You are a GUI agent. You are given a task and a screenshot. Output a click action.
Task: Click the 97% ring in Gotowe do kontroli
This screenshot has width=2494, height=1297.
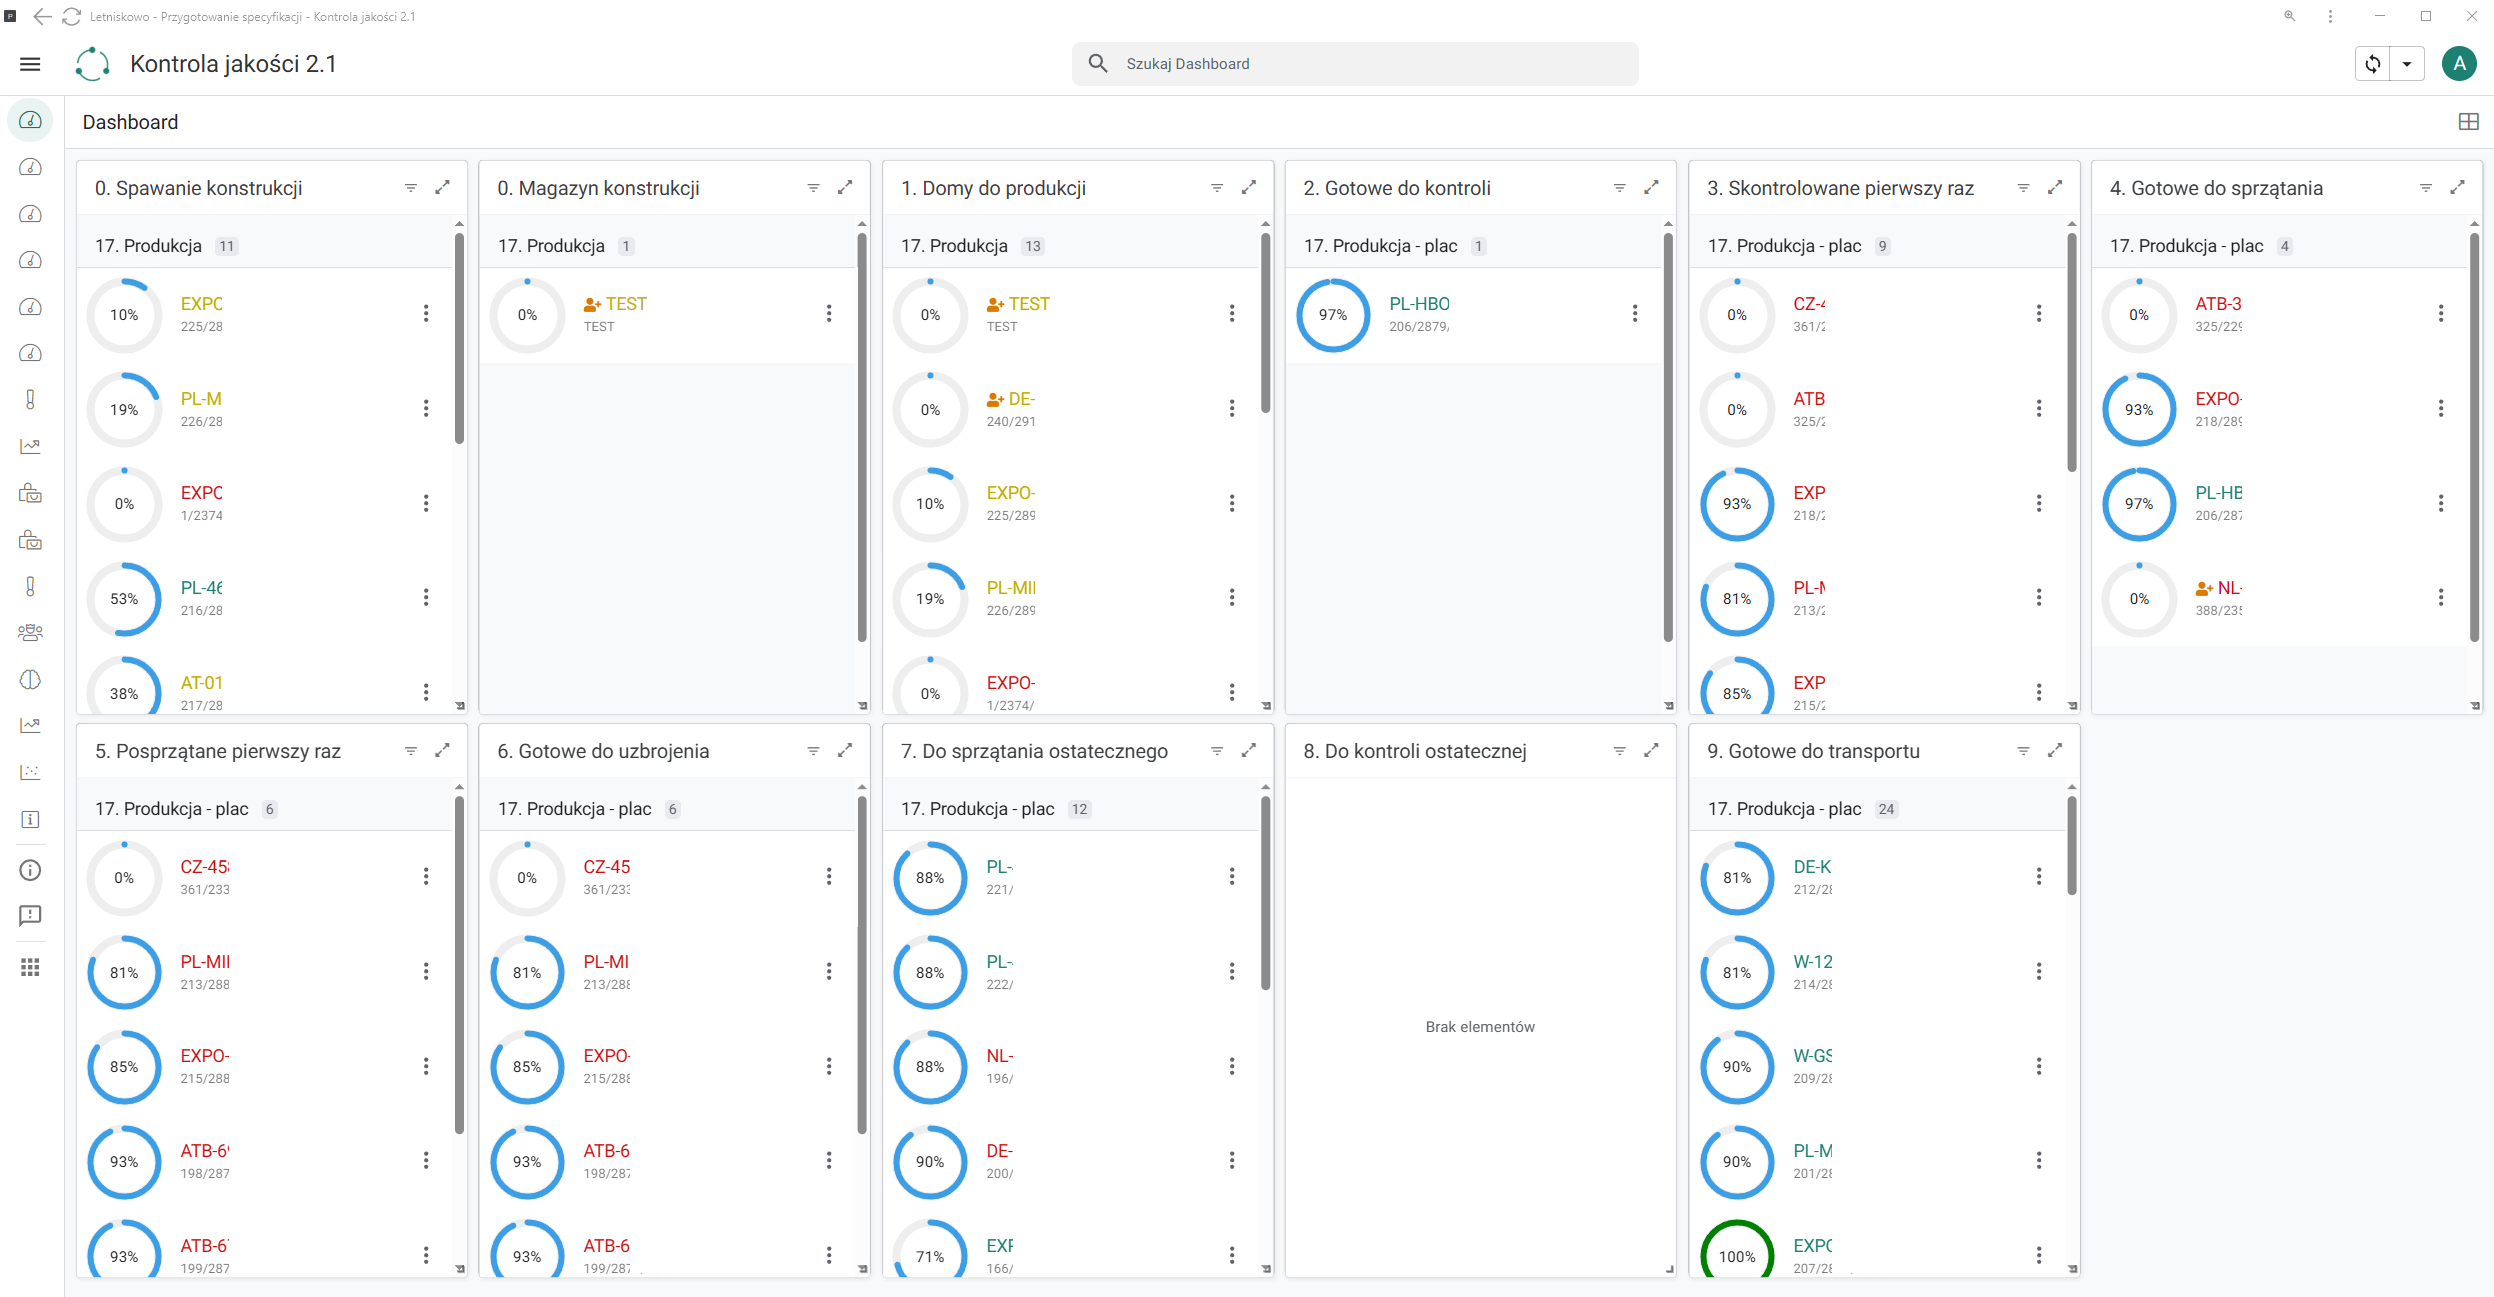coord(1333,315)
